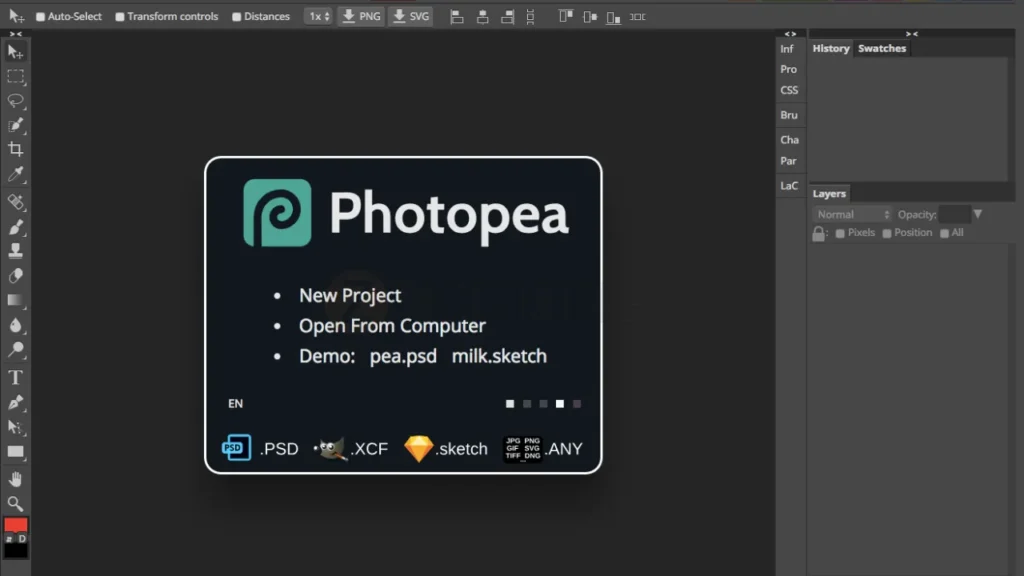The height and width of the screenshot is (576, 1024).
Task: Select the Type tool
Action: pyautogui.click(x=15, y=377)
